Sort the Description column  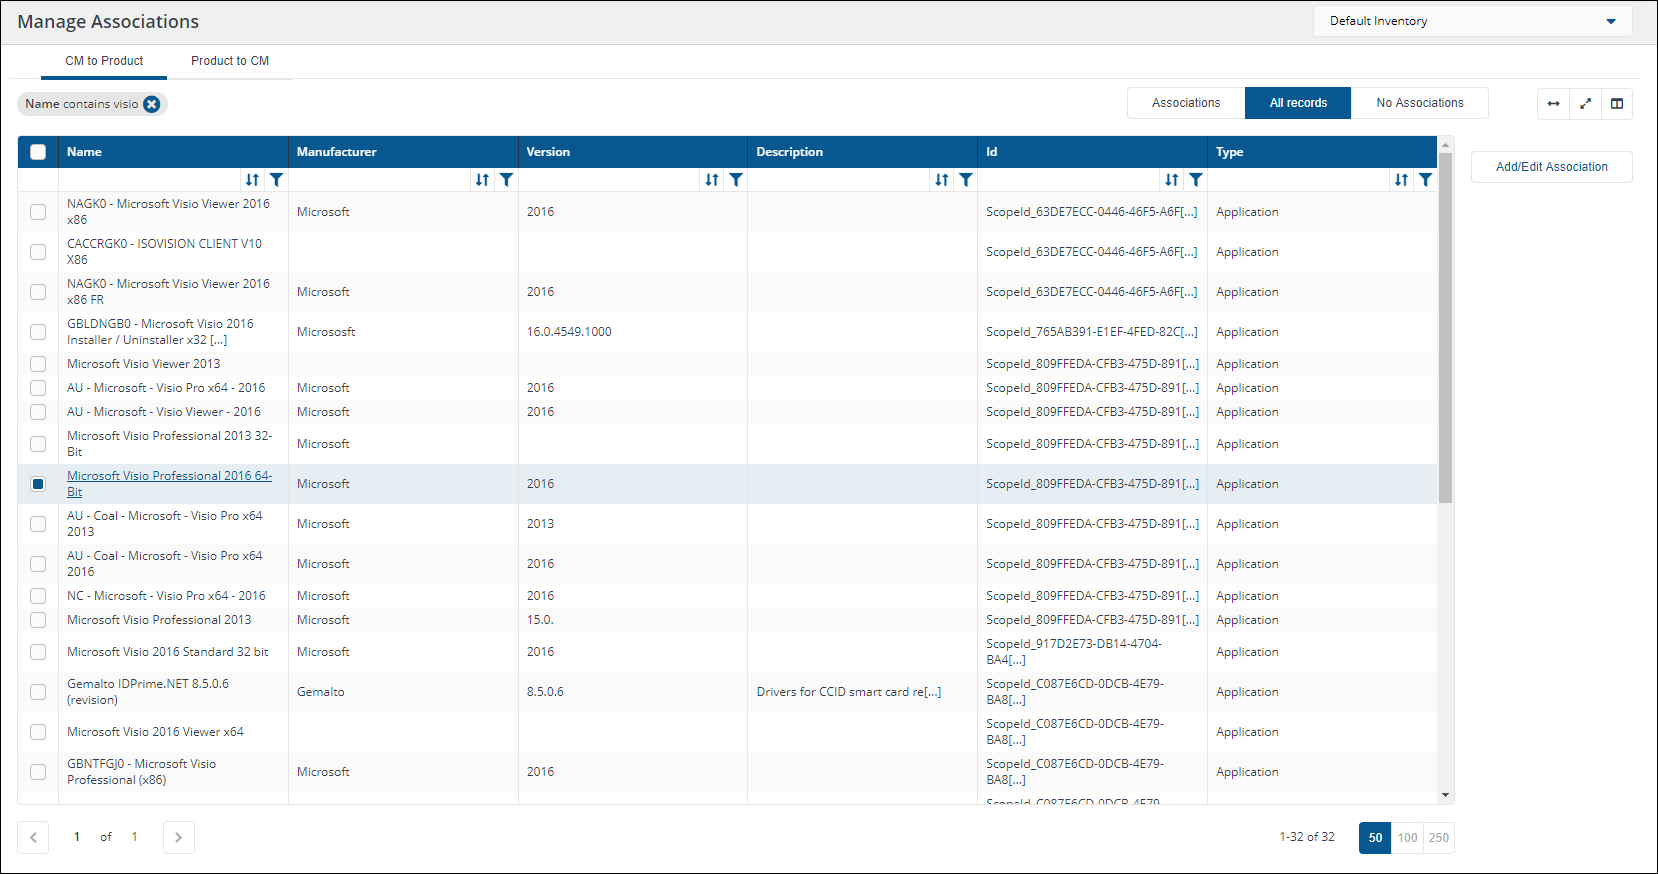pyautogui.click(x=941, y=180)
